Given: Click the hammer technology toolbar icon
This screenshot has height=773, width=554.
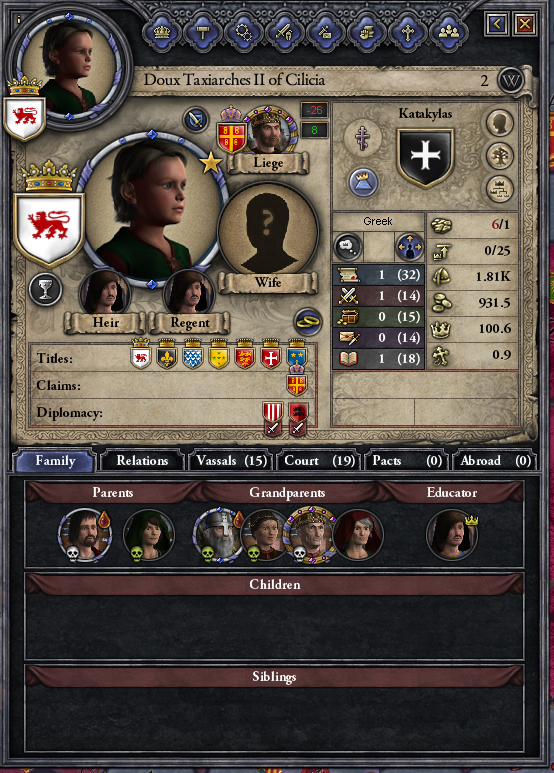Looking at the screenshot, I should (203, 32).
